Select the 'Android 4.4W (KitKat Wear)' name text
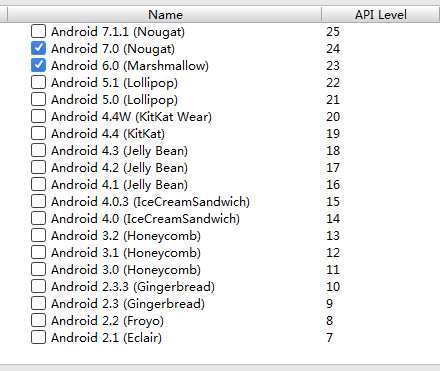The width and height of the screenshot is (440, 371). pyautogui.click(x=131, y=117)
